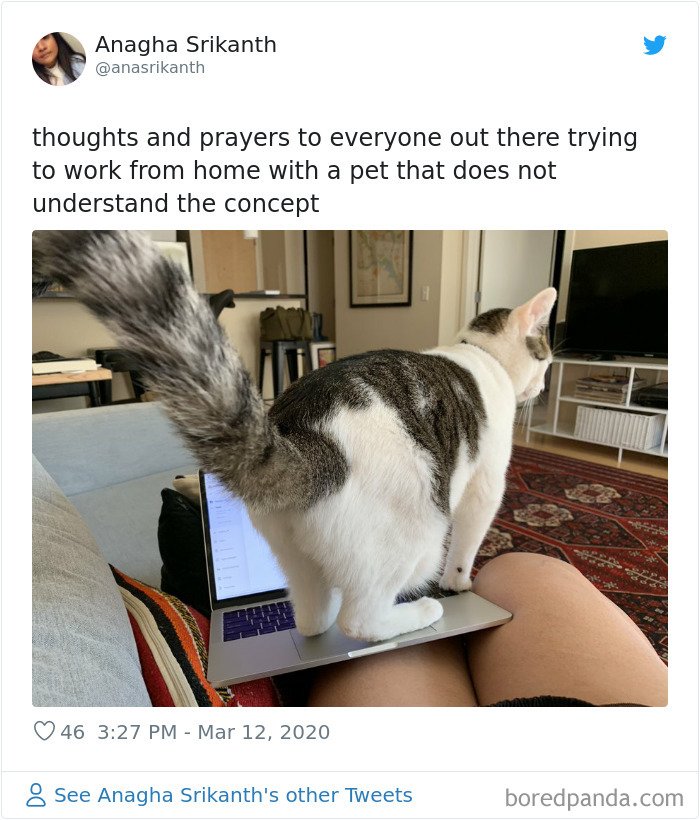700x820 pixels.
Task: Click the 46 likes count
Action: 72,732
